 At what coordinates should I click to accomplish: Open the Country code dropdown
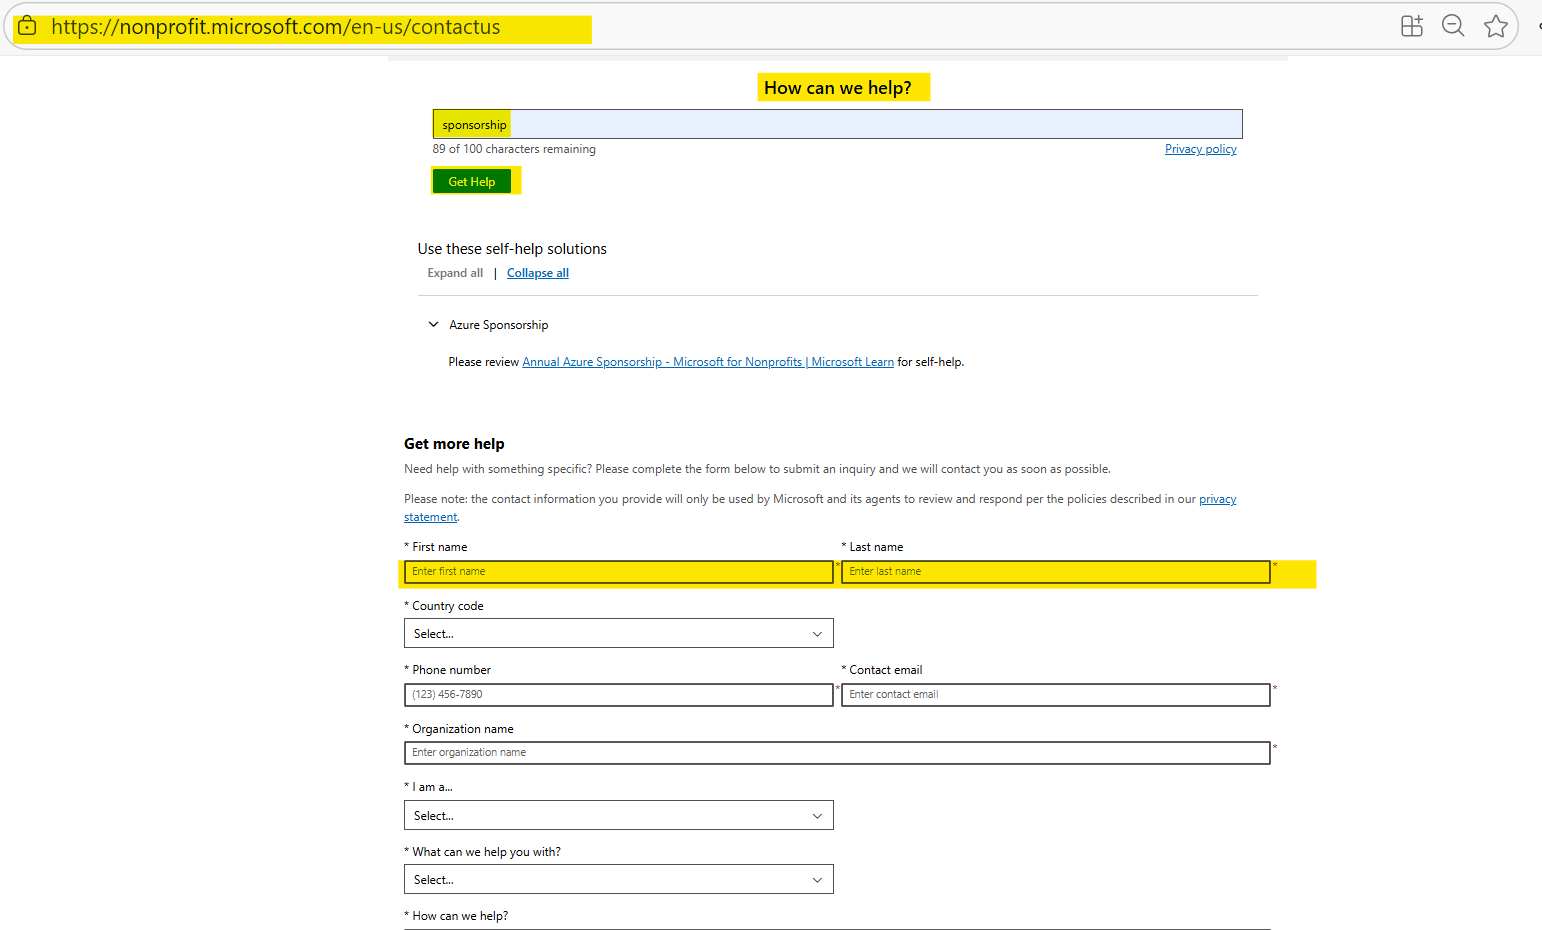pos(618,633)
